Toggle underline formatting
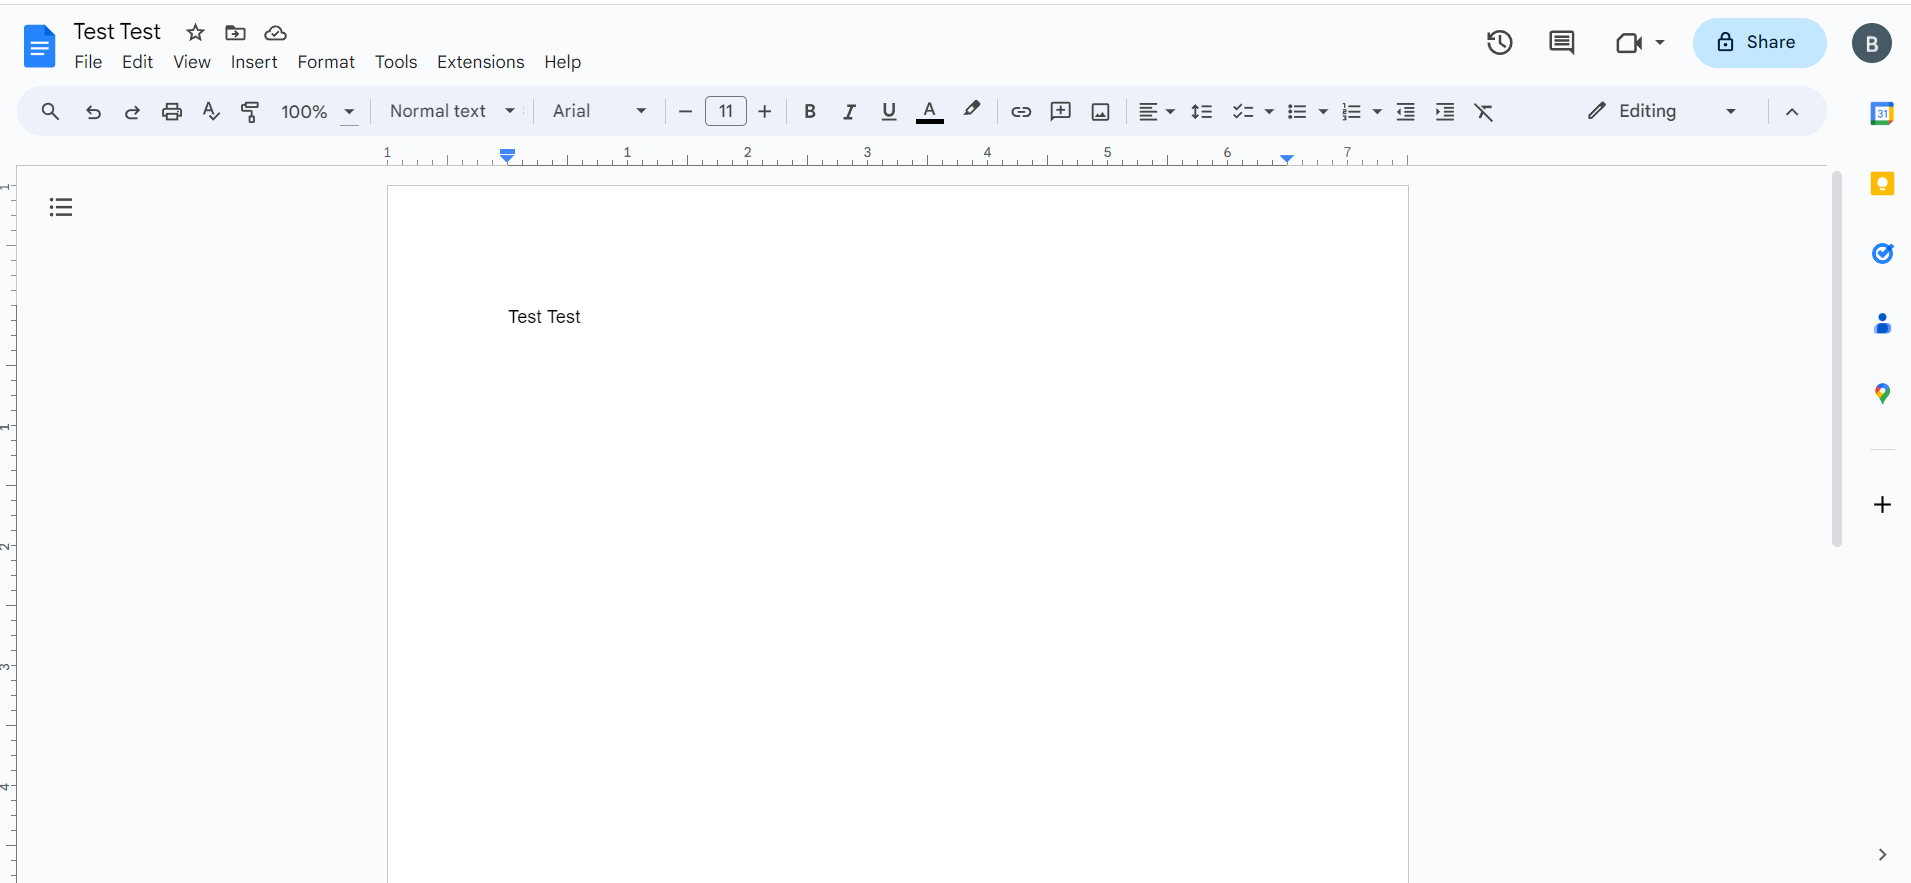Screen dimensions: 1911x883 tap(888, 111)
